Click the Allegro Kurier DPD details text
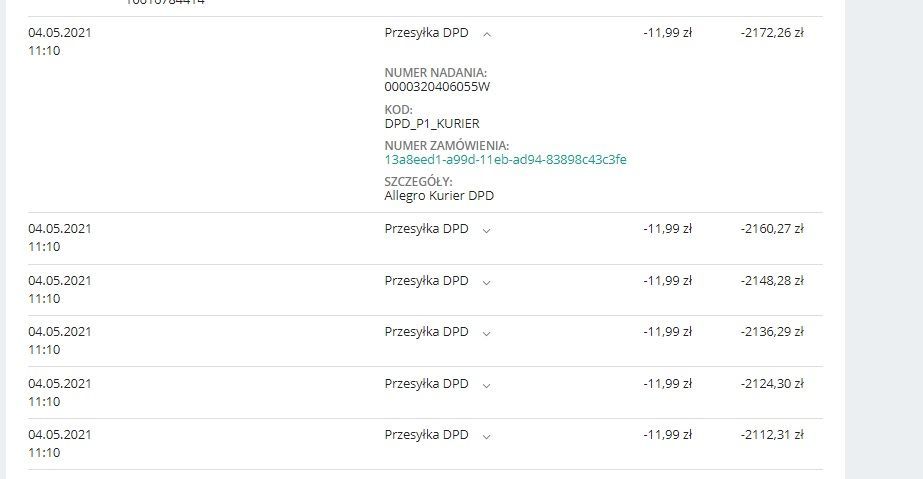 click(439, 195)
